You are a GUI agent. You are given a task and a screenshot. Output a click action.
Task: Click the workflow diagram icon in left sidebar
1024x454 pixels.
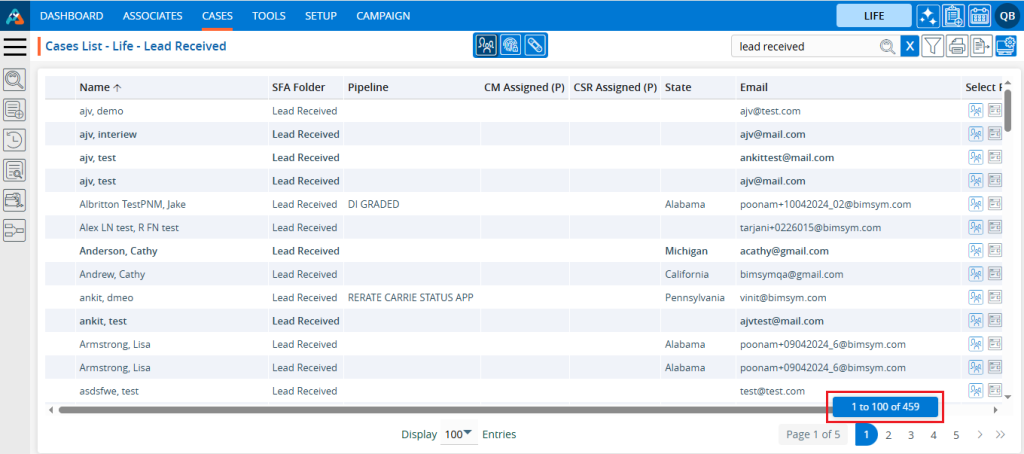15,231
